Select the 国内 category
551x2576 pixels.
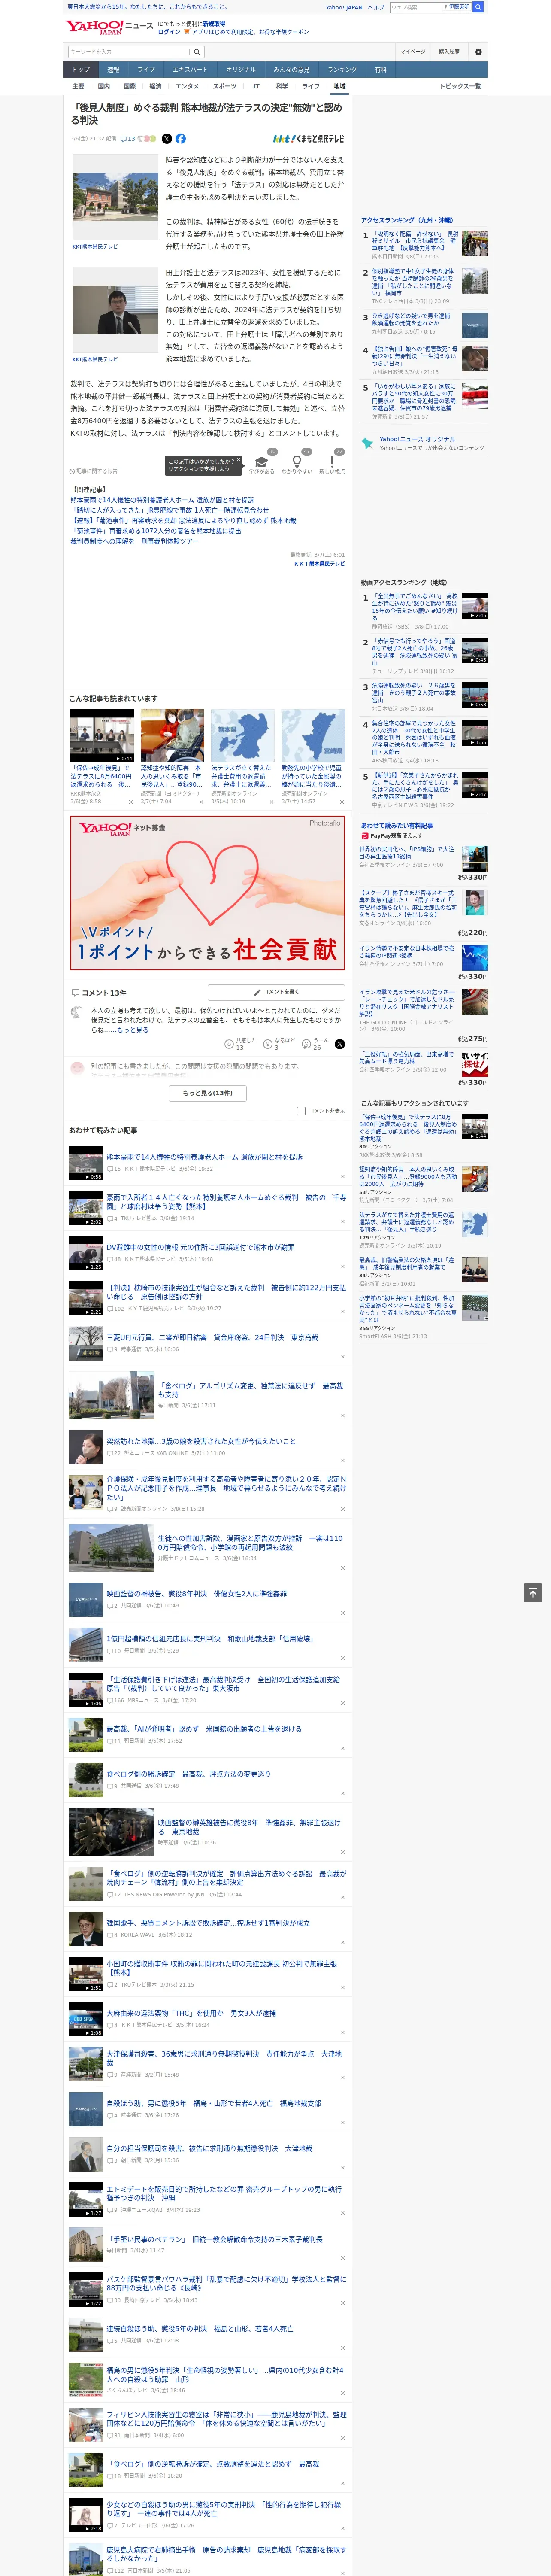pos(104,86)
